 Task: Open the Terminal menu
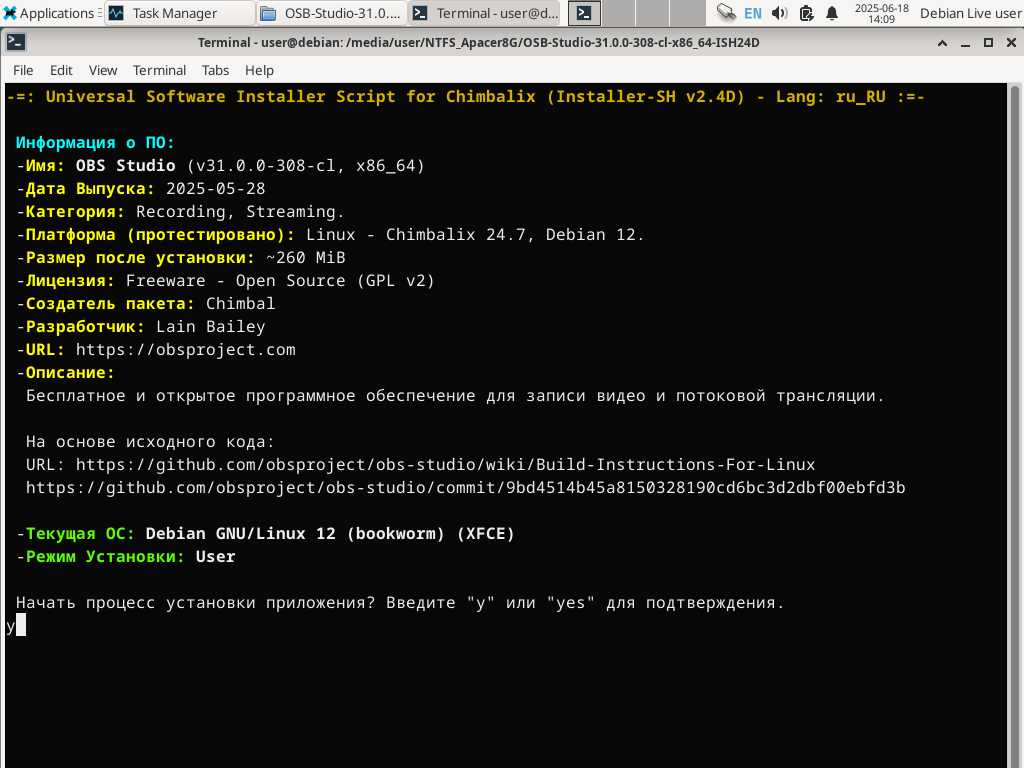click(x=159, y=70)
